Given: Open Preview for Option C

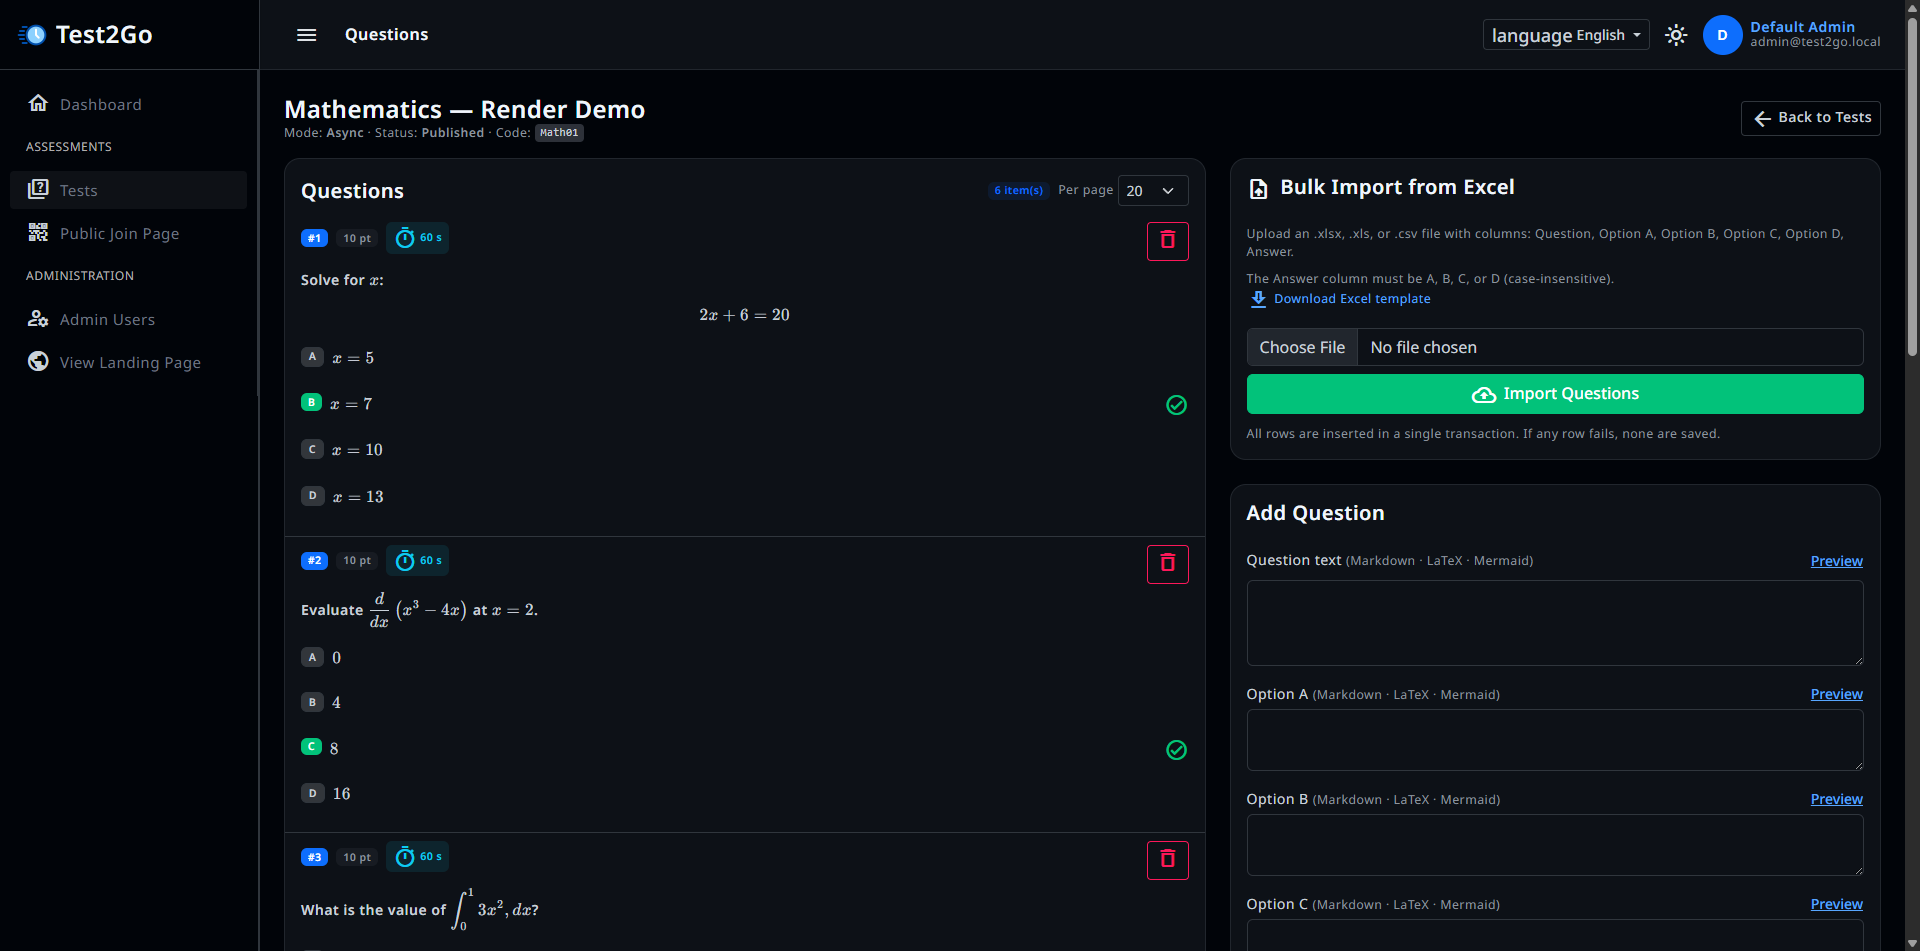Looking at the screenshot, I should tap(1836, 904).
